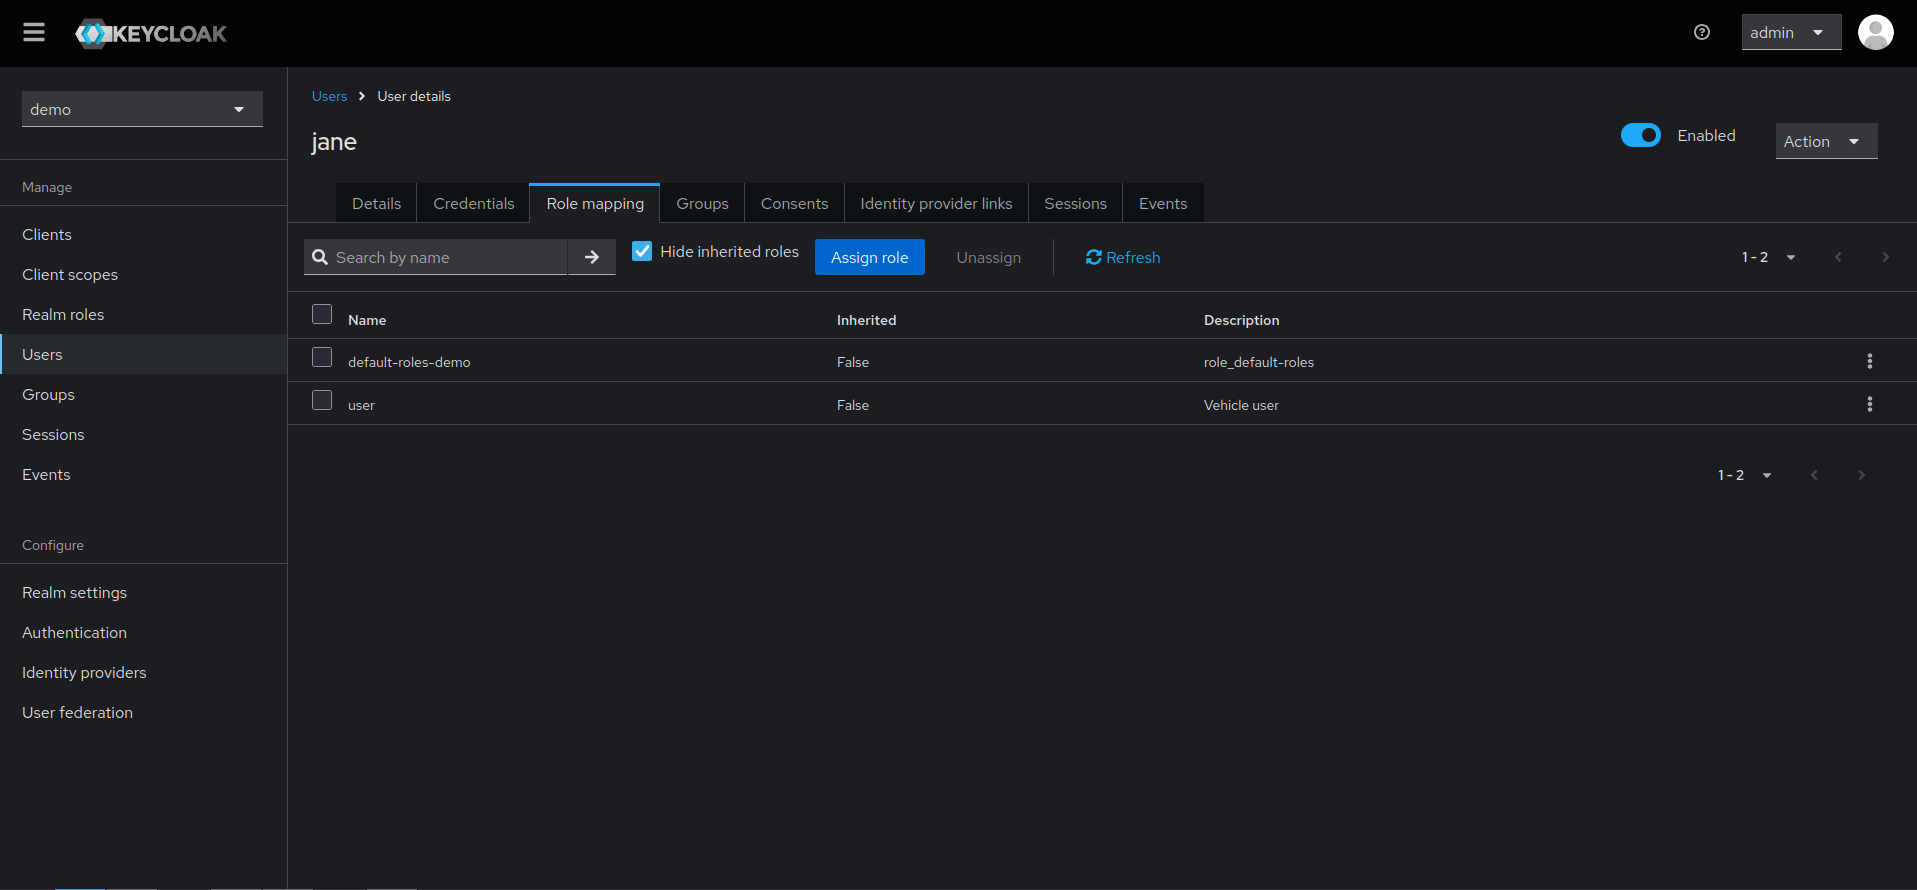Click the user role name cell
Image resolution: width=1917 pixels, height=890 pixels.
[361, 405]
